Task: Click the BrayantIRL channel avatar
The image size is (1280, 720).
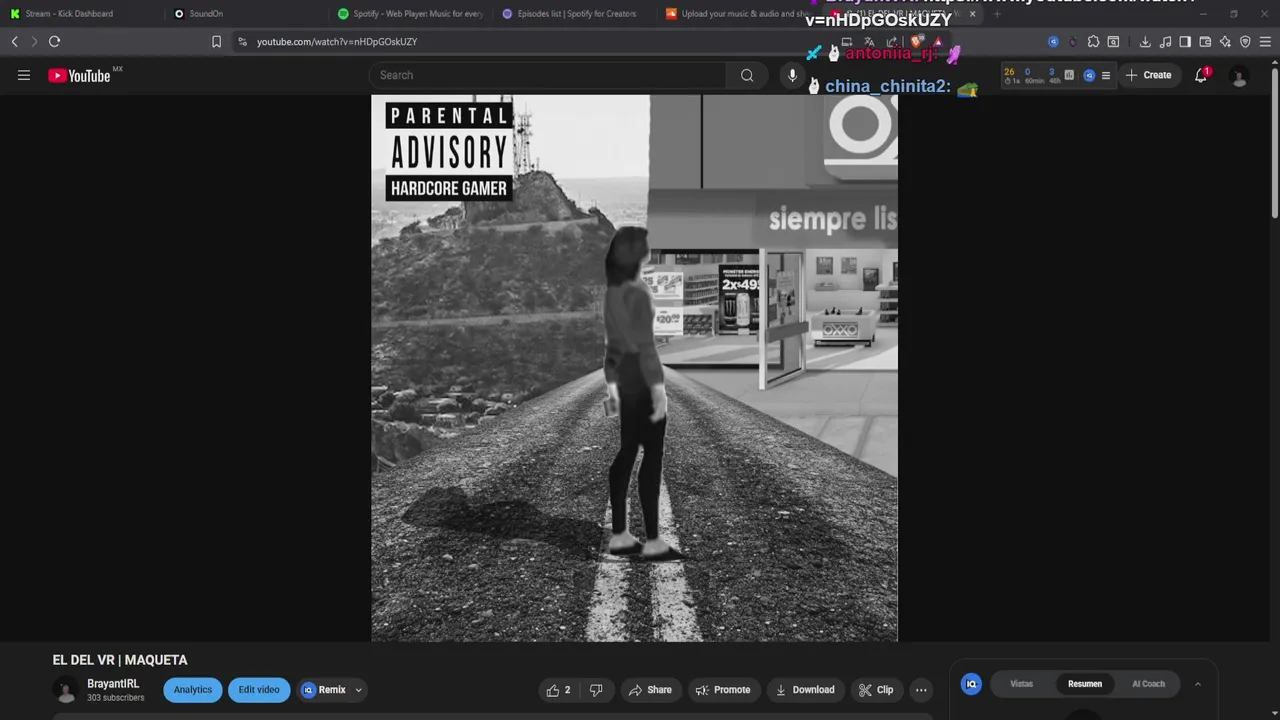Action: 66,690
